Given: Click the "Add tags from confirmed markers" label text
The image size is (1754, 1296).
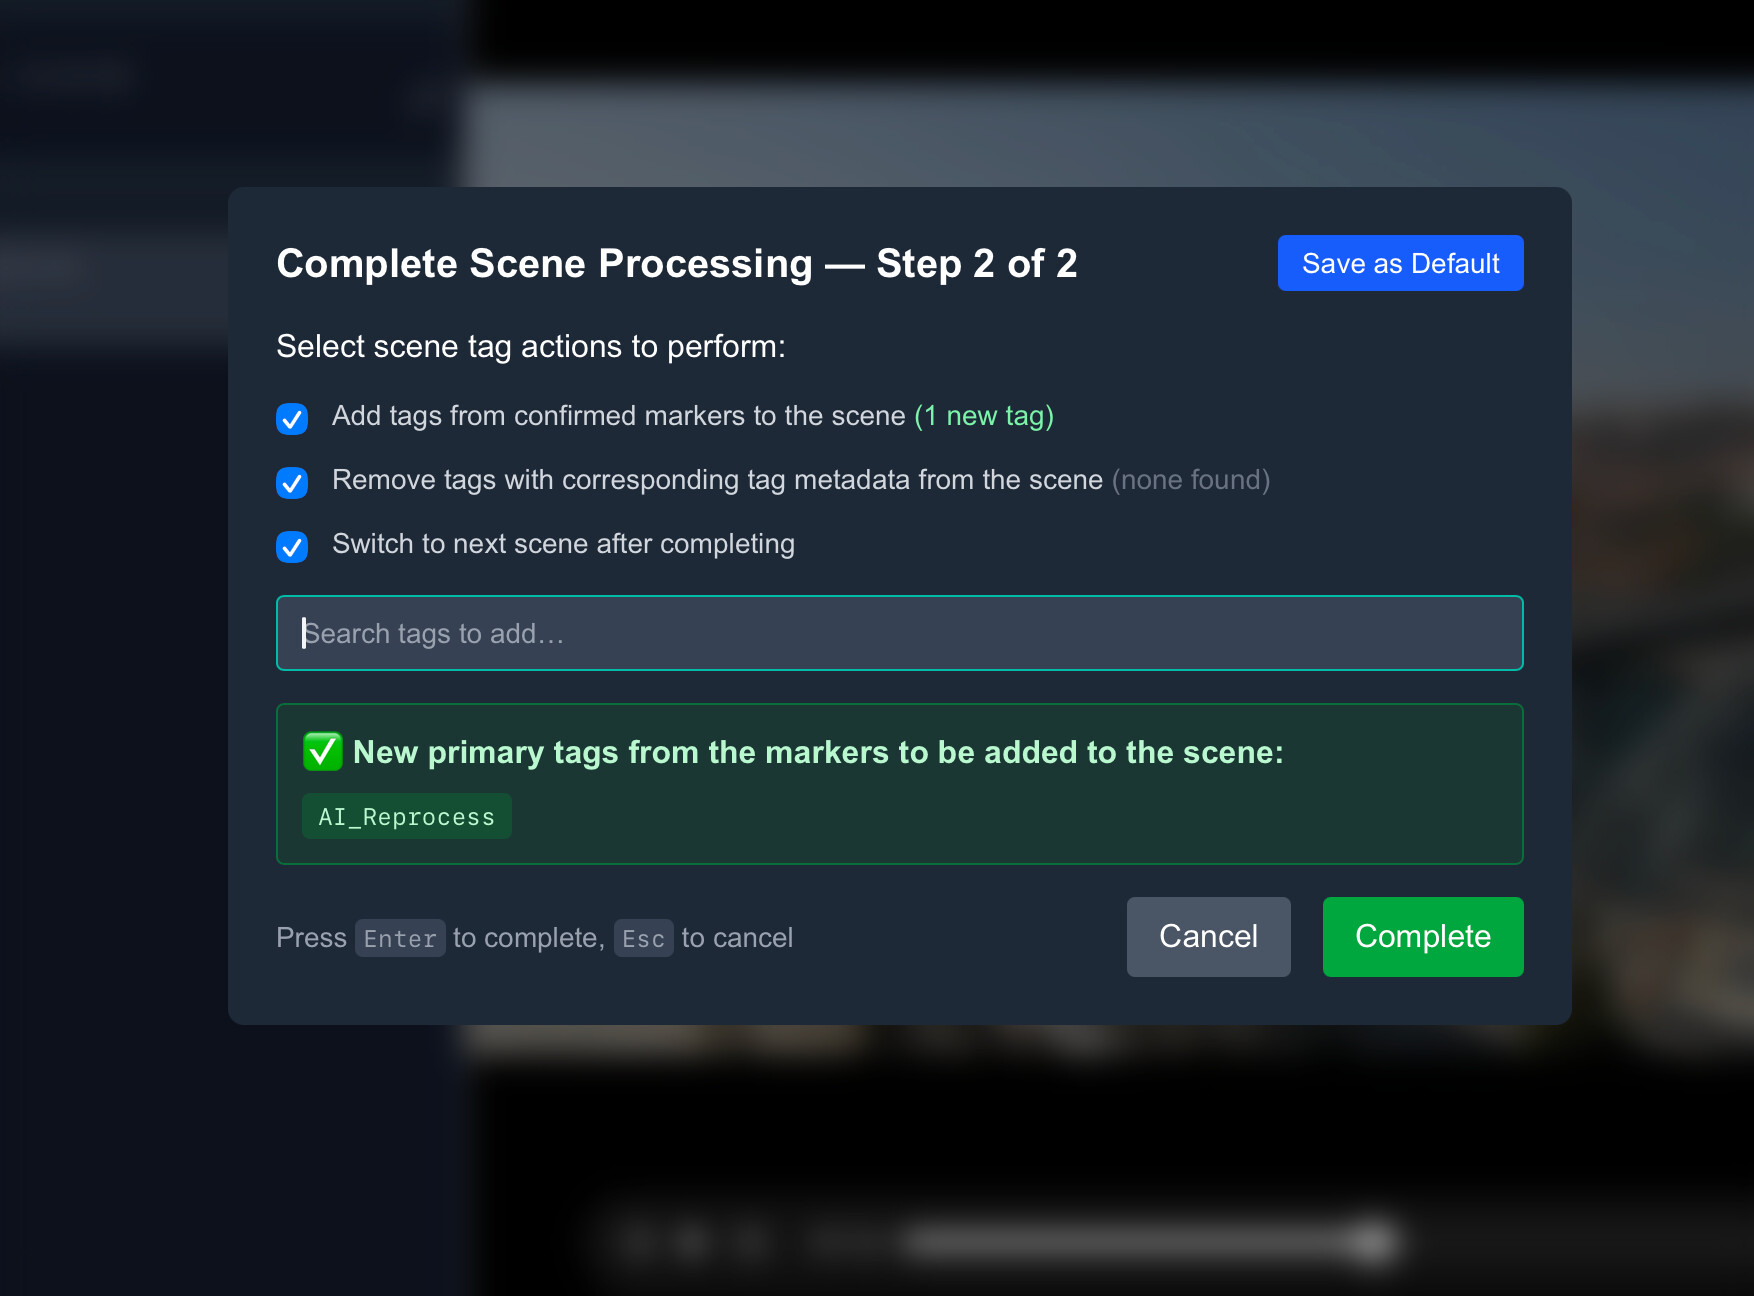Looking at the screenshot, I should pyautogui.click(x=618, y=416).
